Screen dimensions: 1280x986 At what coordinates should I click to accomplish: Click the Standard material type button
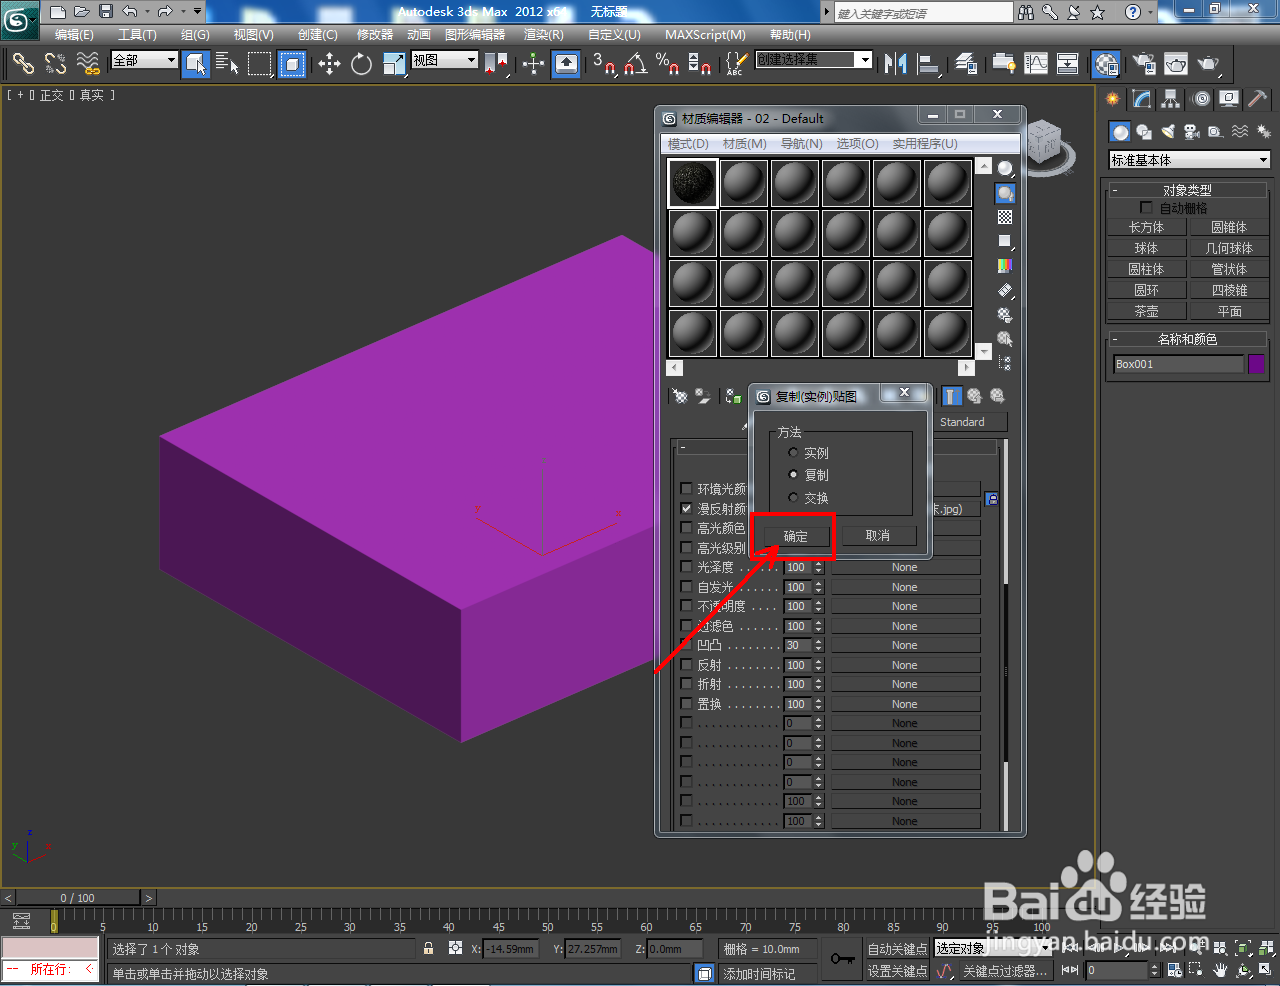(962, 422)
